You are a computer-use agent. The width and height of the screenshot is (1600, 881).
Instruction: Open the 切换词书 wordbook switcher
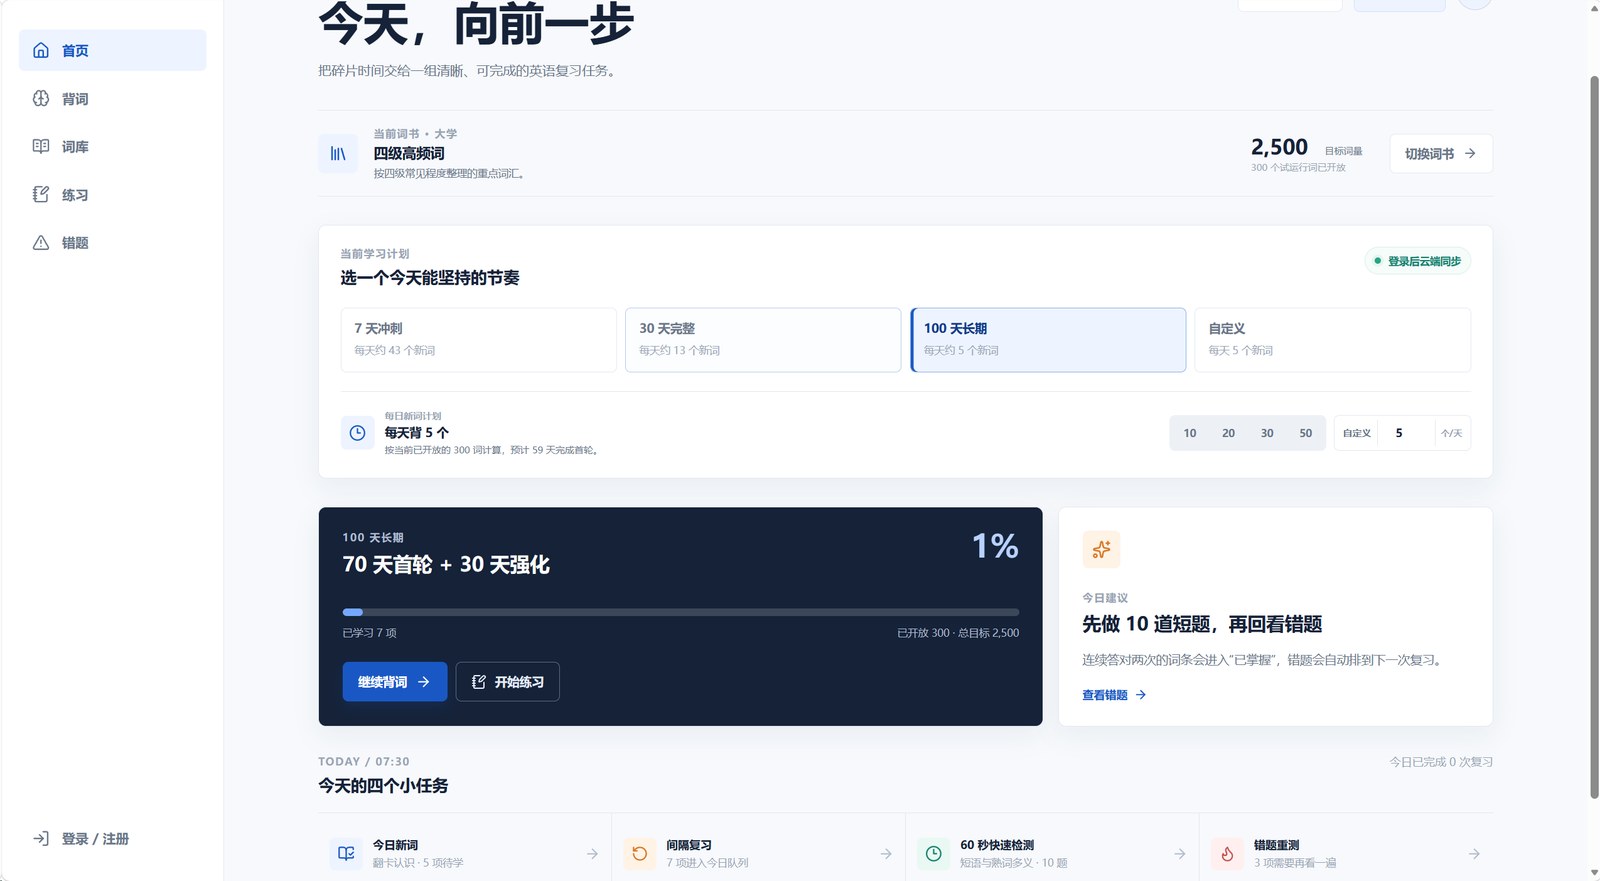pyautogui.click(x=1441, y=154)
